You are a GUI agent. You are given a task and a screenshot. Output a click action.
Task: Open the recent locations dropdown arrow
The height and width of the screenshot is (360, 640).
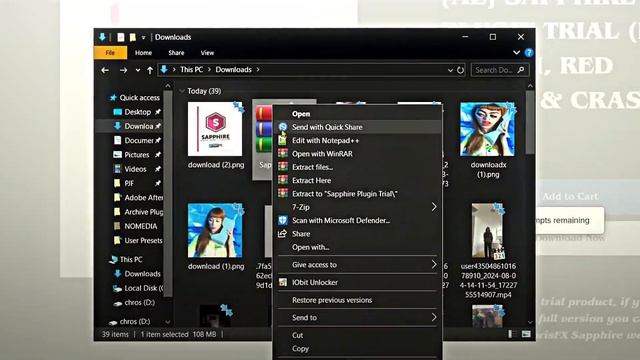(x=138, y=70)
